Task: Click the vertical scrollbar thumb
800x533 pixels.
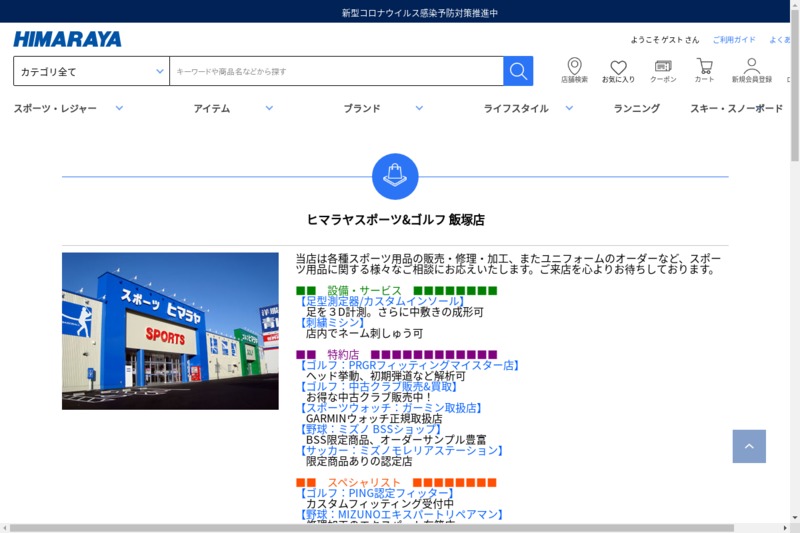Action: 794,84
